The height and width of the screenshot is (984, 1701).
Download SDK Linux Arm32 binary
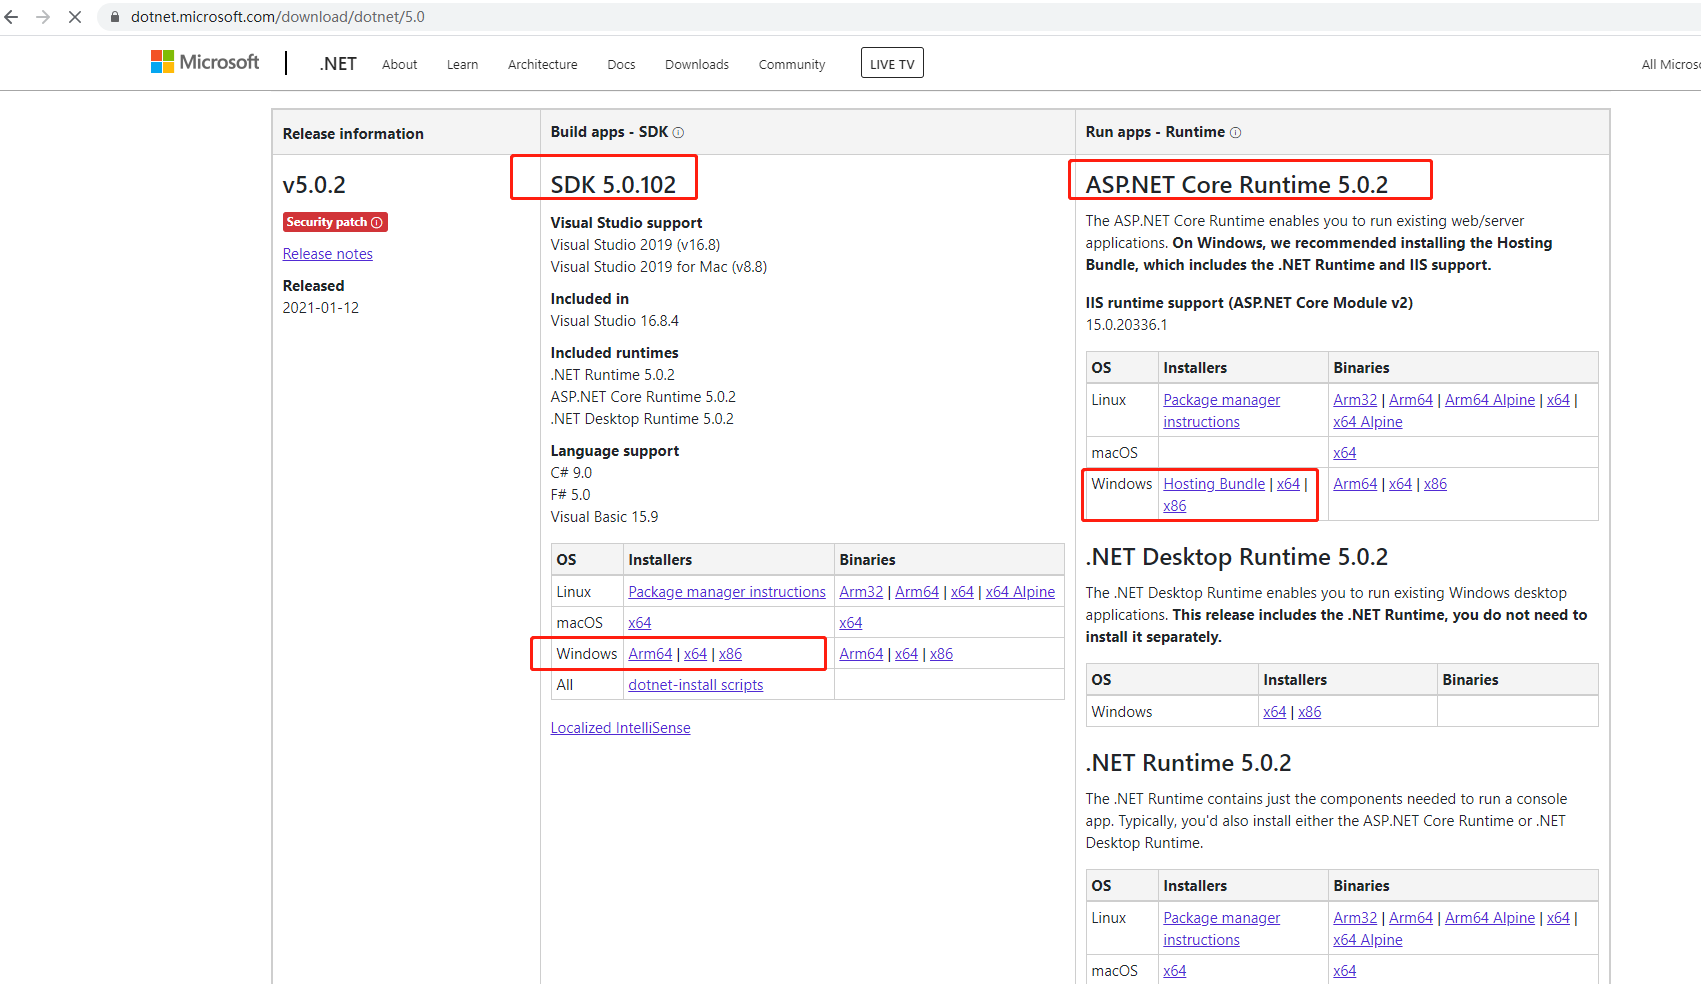[x=861, y=592]
